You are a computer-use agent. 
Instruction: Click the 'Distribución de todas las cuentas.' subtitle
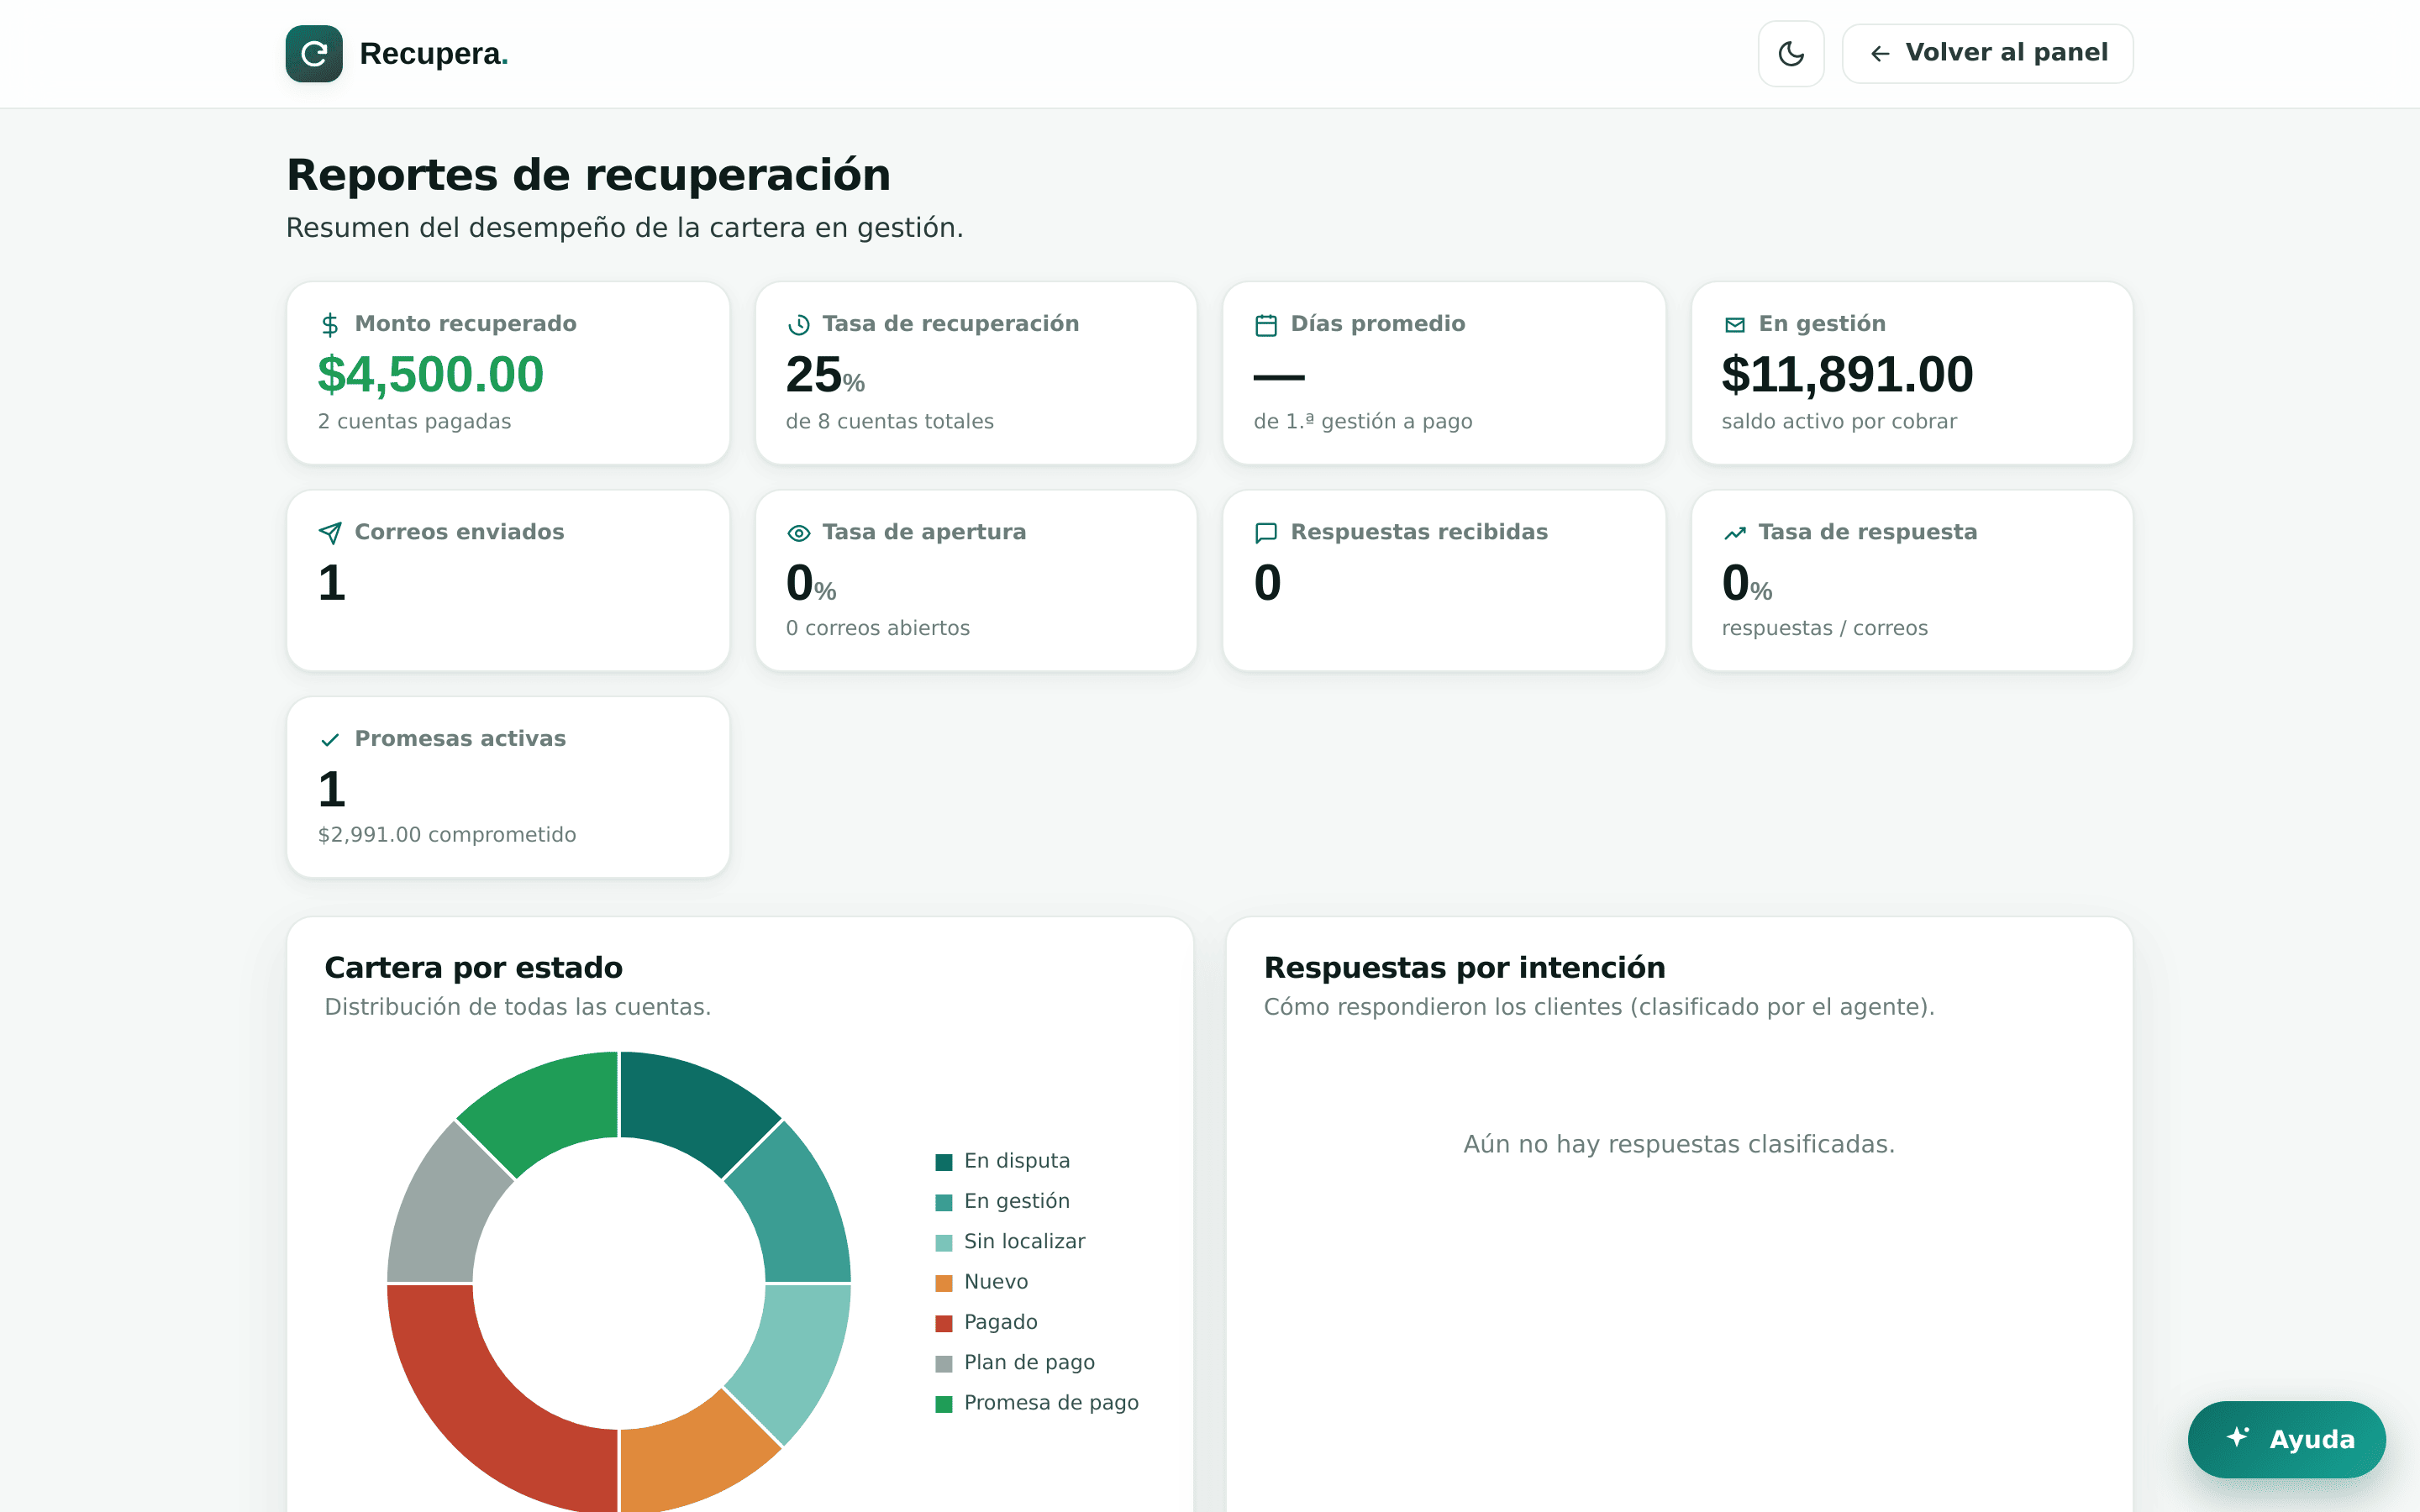tap(518, 1007)
